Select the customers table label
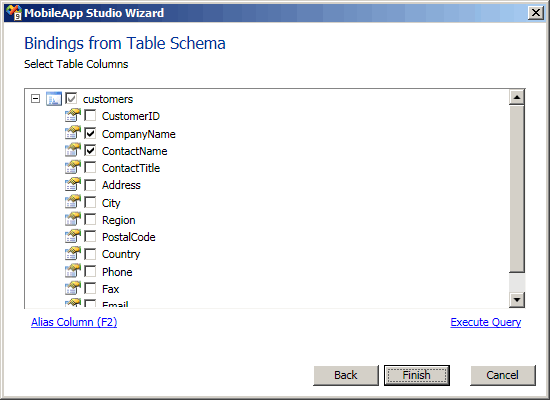The width and height of the screenshot is (550, 400). 108,99
